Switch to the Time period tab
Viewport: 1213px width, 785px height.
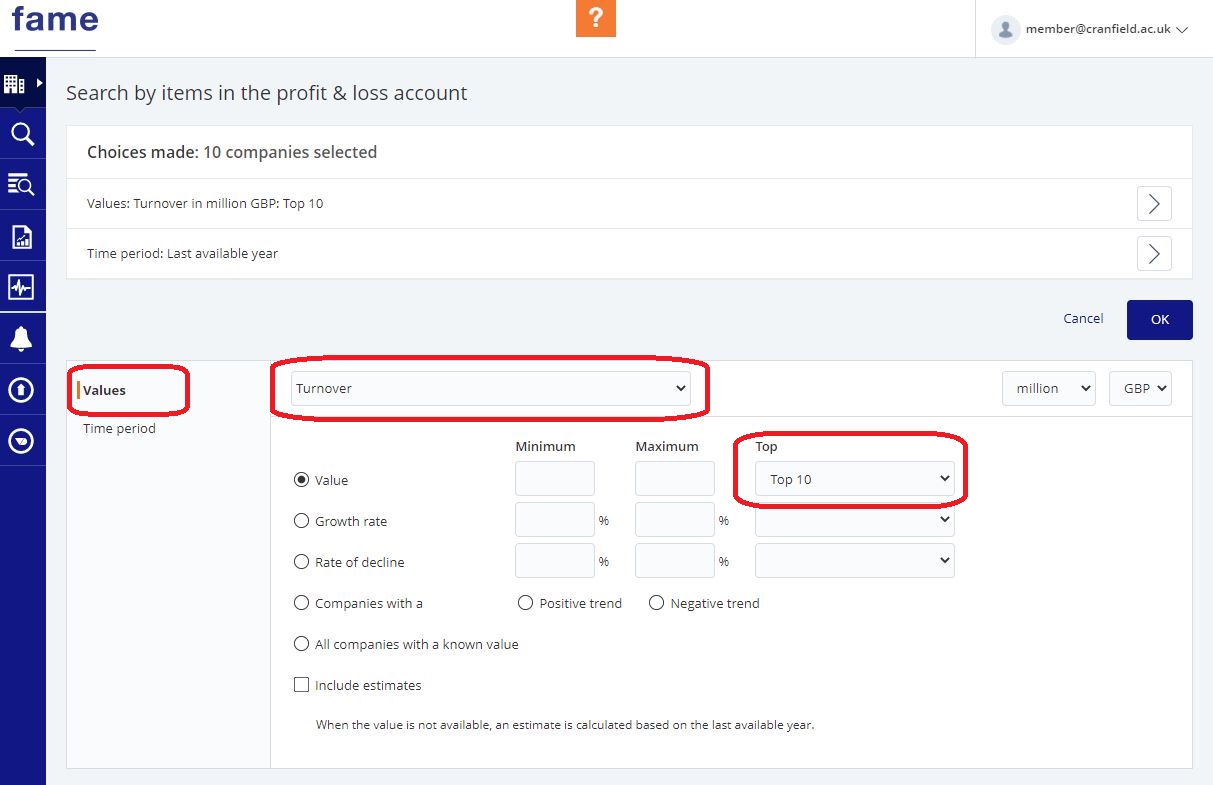(x=119, y=428)
